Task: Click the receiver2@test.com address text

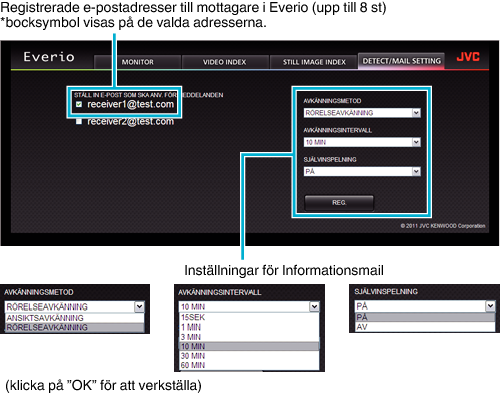Action: (130, 121)
